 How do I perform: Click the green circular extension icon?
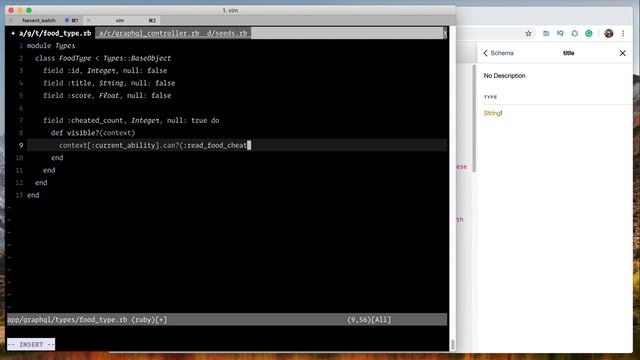589,33
